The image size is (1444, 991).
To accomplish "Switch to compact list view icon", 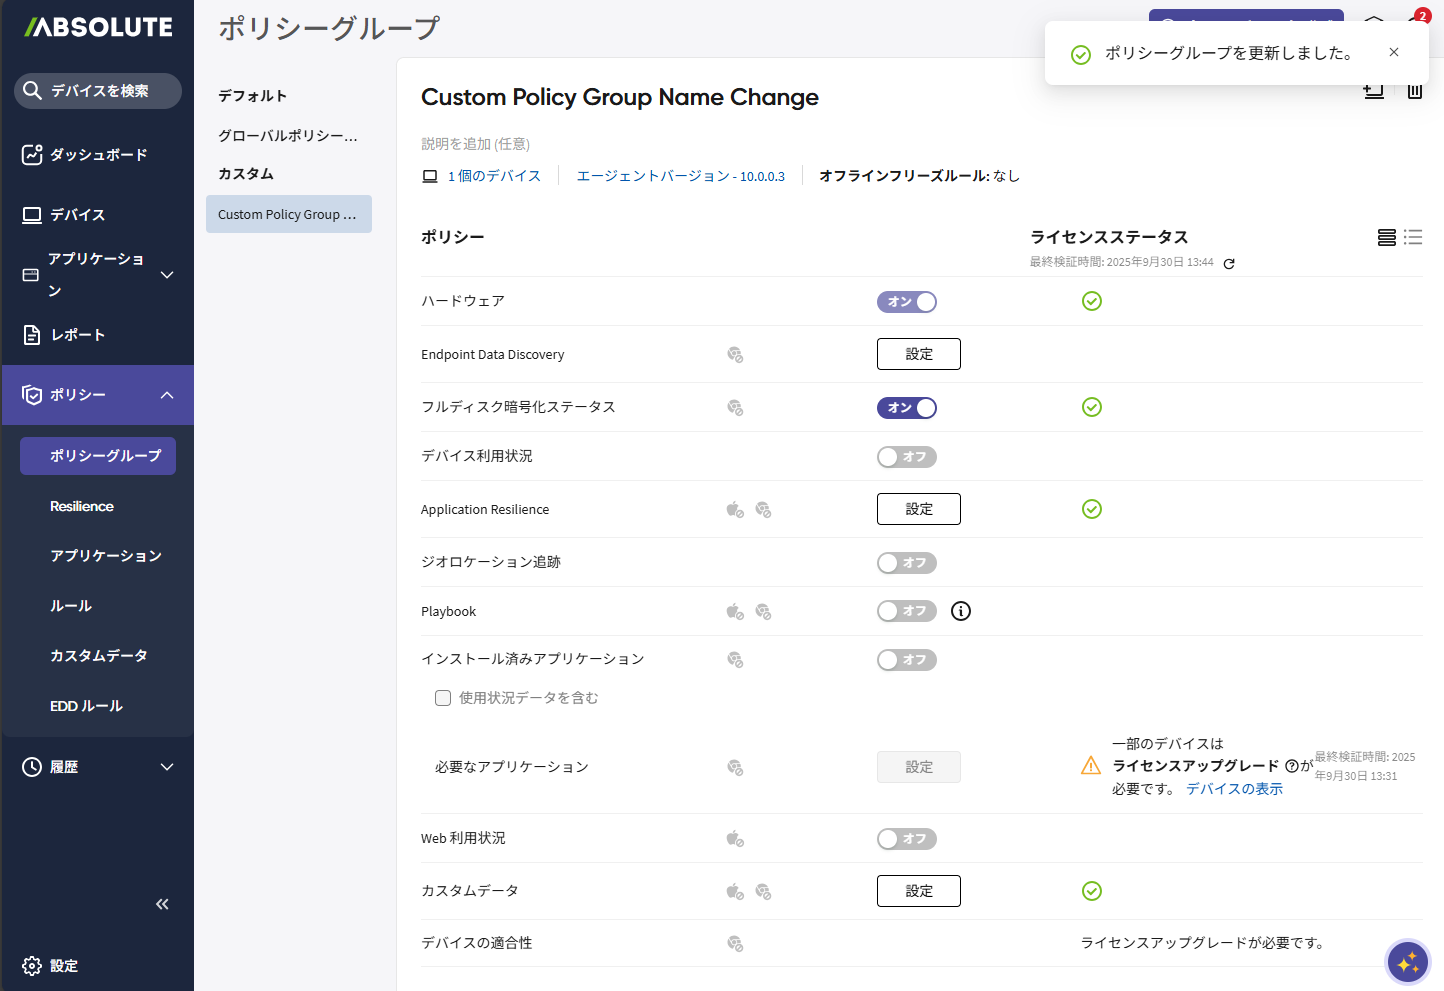I will pos(1413,237).
